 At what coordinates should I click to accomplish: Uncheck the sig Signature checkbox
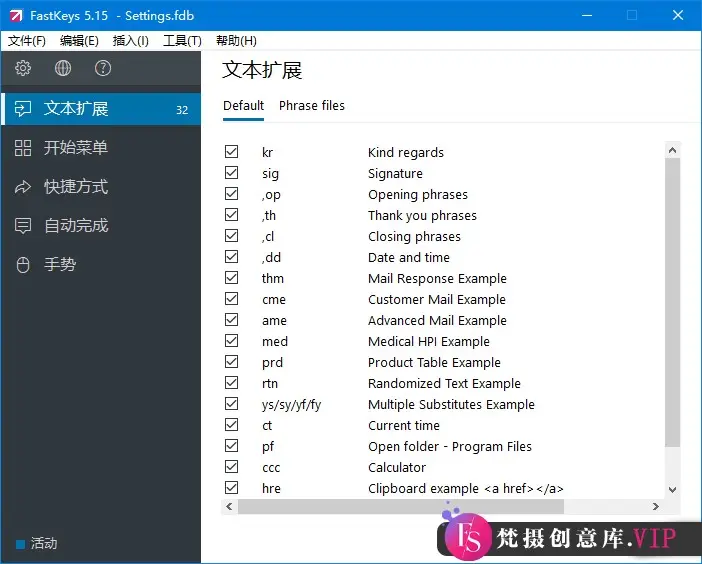click(231, 173)
